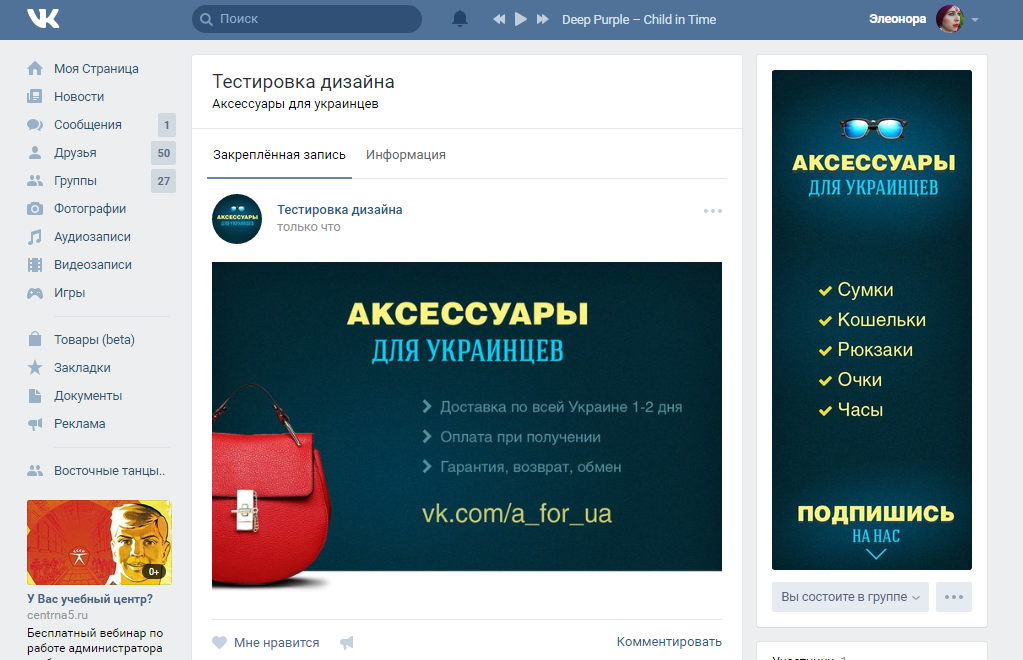Open the Deep Purple – Child in Time track
Screen dimensions: 1023x660
click(639, 20)
